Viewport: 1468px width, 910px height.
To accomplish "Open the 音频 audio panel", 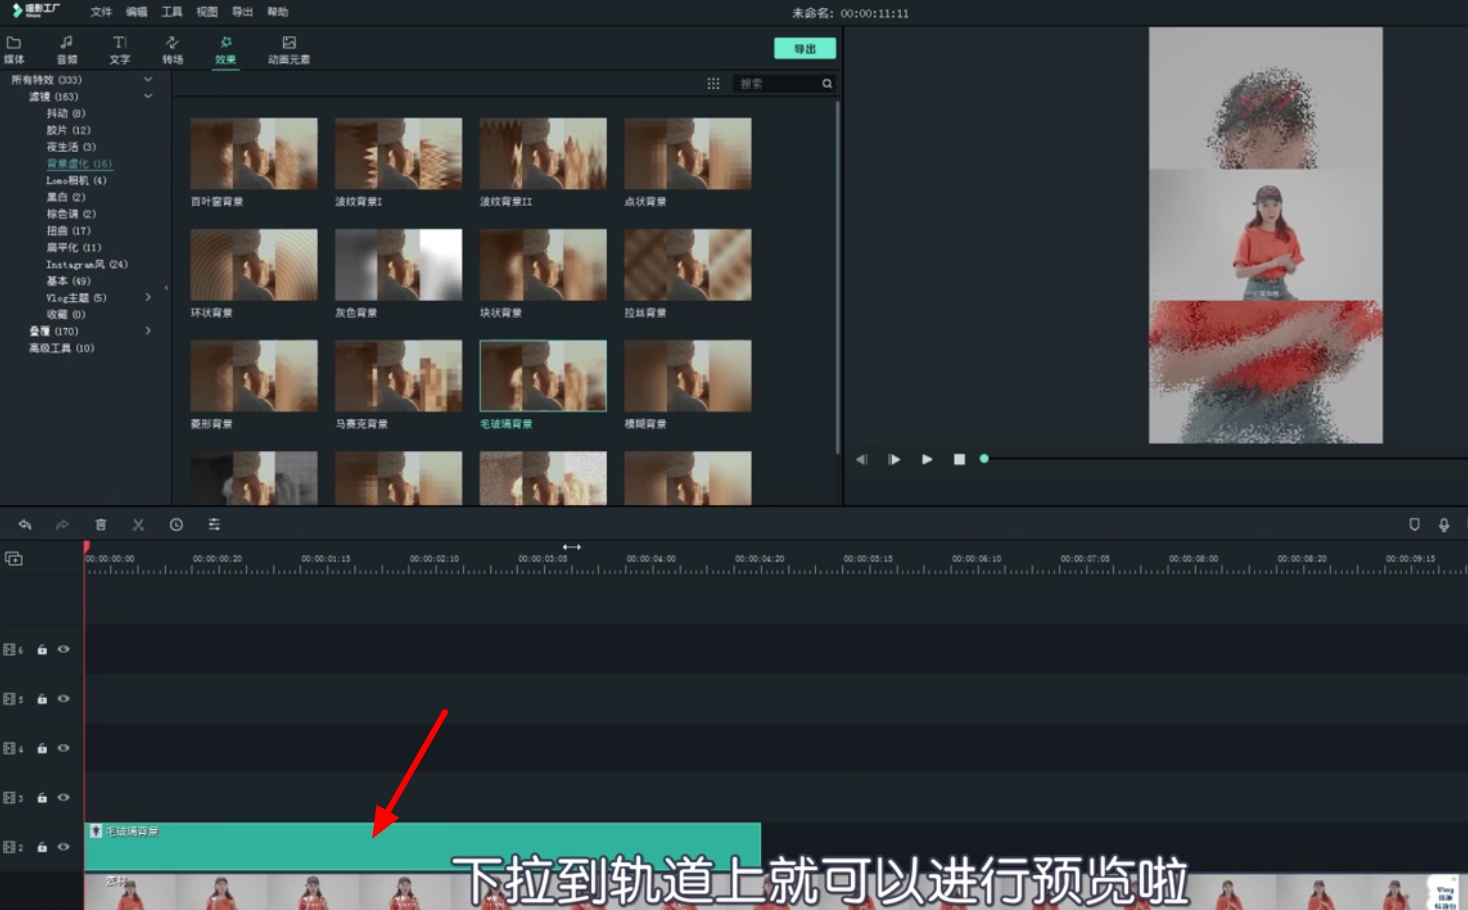I will [x=67, y=48].
